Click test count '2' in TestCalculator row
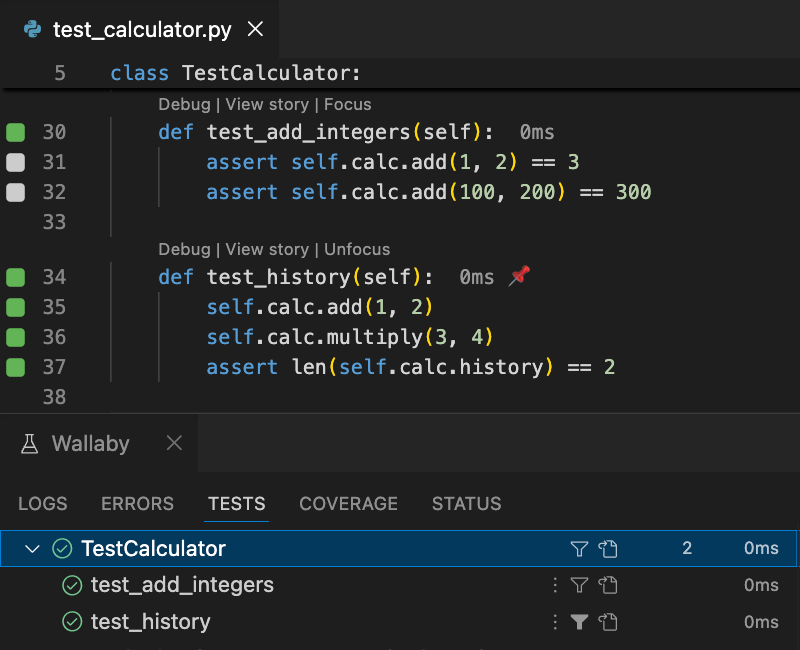Viewport: 800px width, 650px height. 687,548
